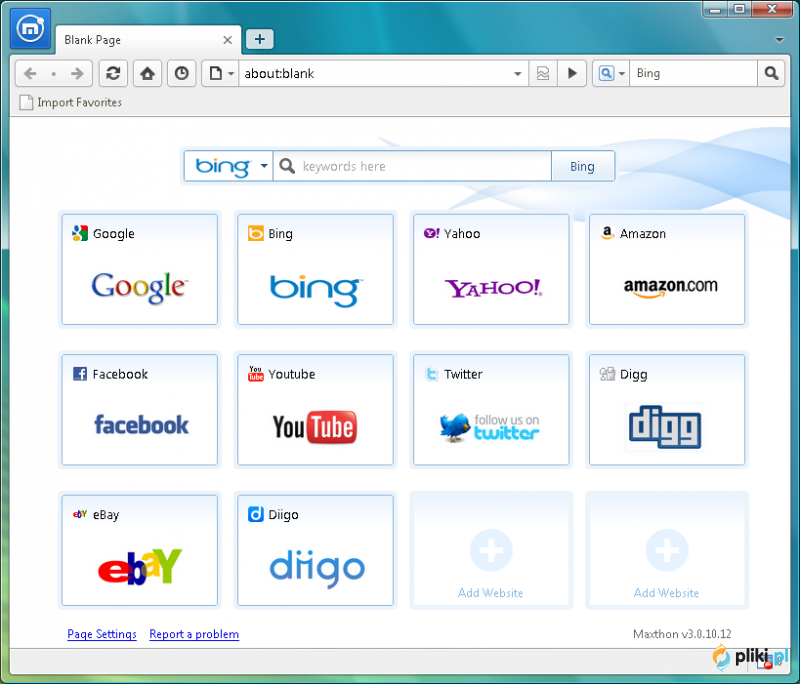
Task: Open the Amazon quick access tile
Action: [667, 269]
